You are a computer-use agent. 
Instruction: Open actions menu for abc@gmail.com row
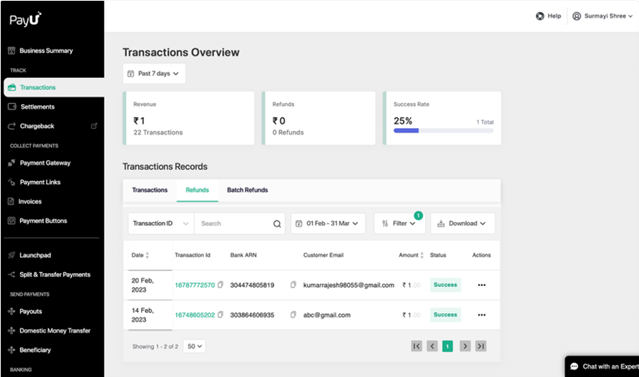coord(482,315)
